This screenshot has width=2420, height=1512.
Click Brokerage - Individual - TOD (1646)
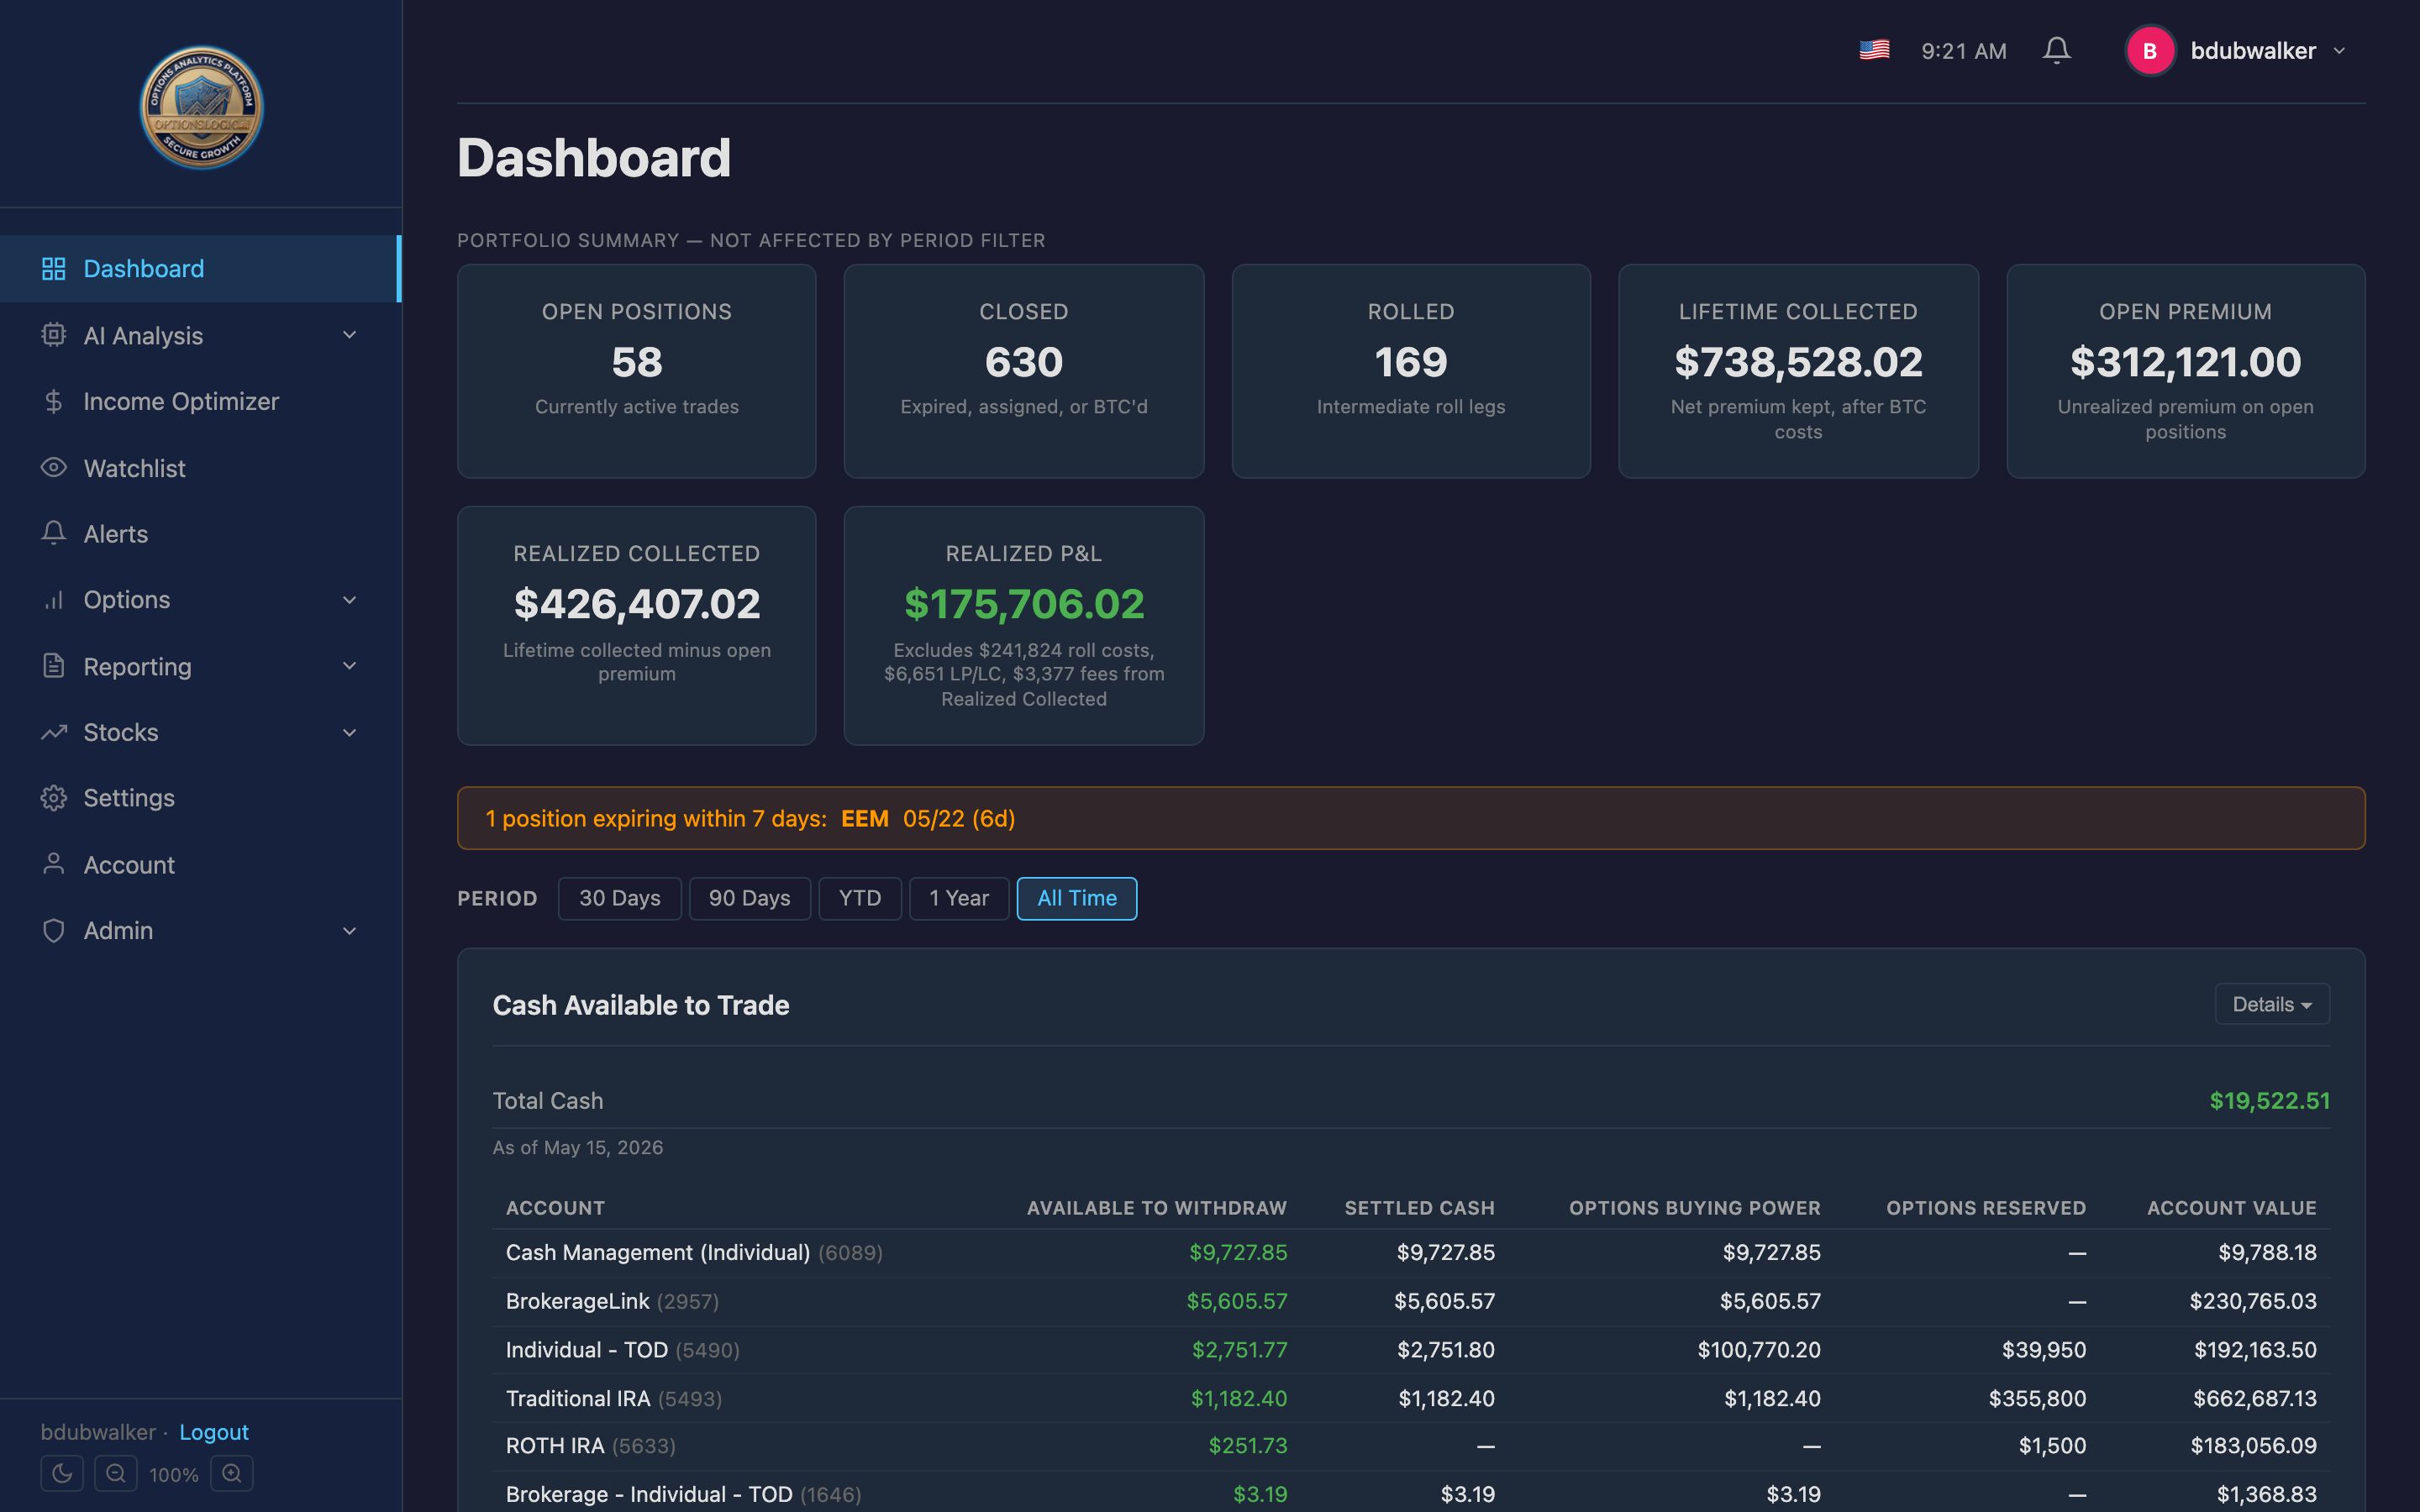[x=683, y=1494]
